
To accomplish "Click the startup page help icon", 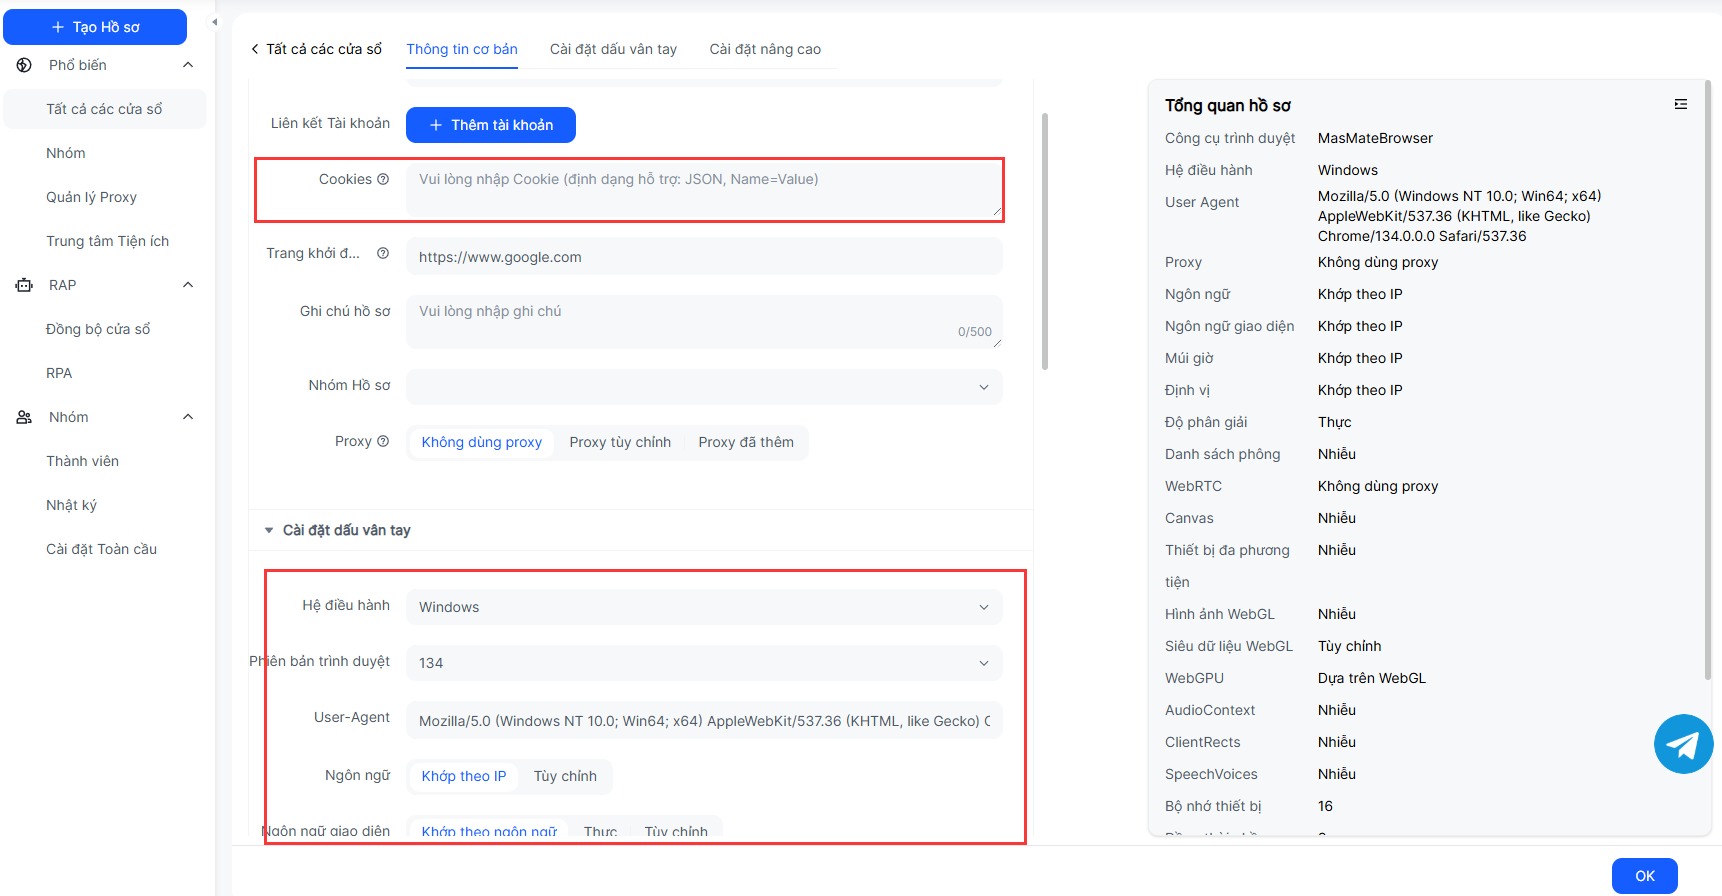I will click(x=383, y=253).
